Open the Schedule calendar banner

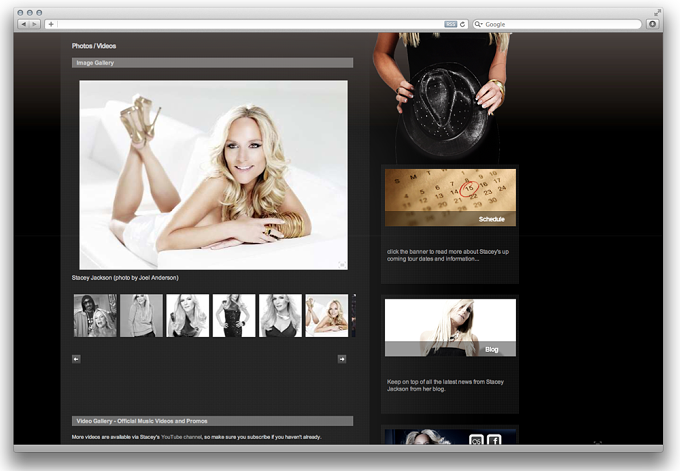point(450,197)
